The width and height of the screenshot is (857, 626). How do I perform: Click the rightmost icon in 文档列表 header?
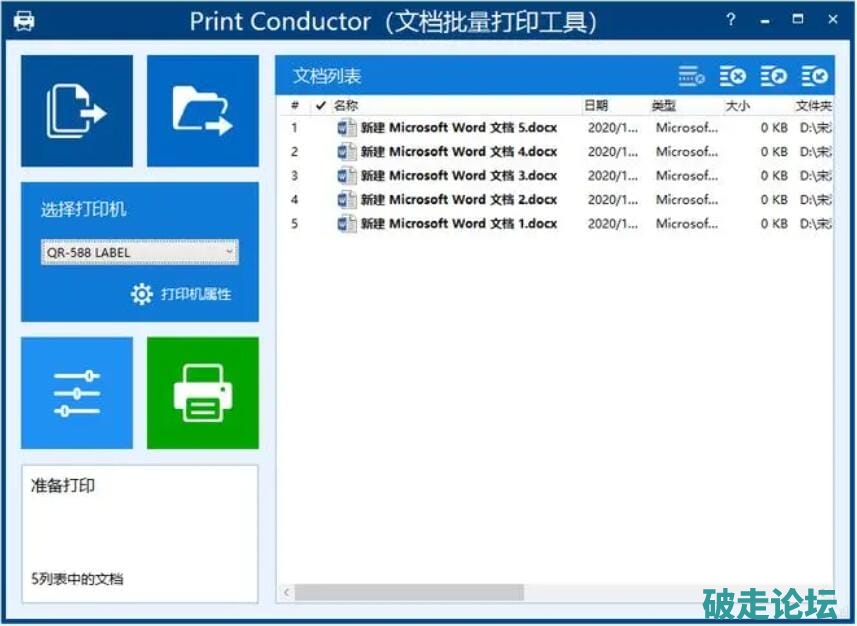click(x=815, y=76)
